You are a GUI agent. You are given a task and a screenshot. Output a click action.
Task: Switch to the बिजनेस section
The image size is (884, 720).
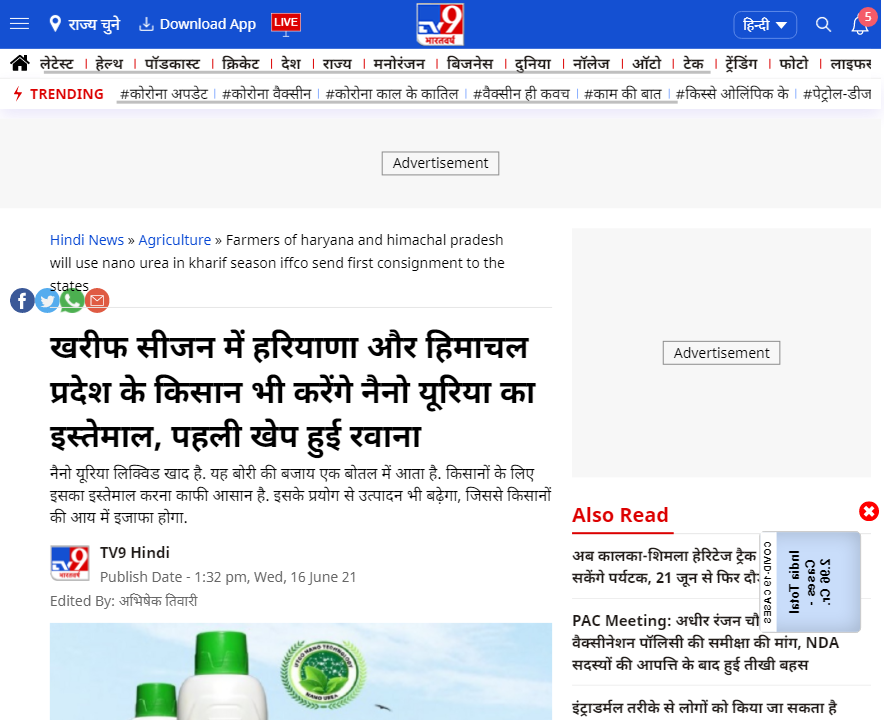pos(470,62)
